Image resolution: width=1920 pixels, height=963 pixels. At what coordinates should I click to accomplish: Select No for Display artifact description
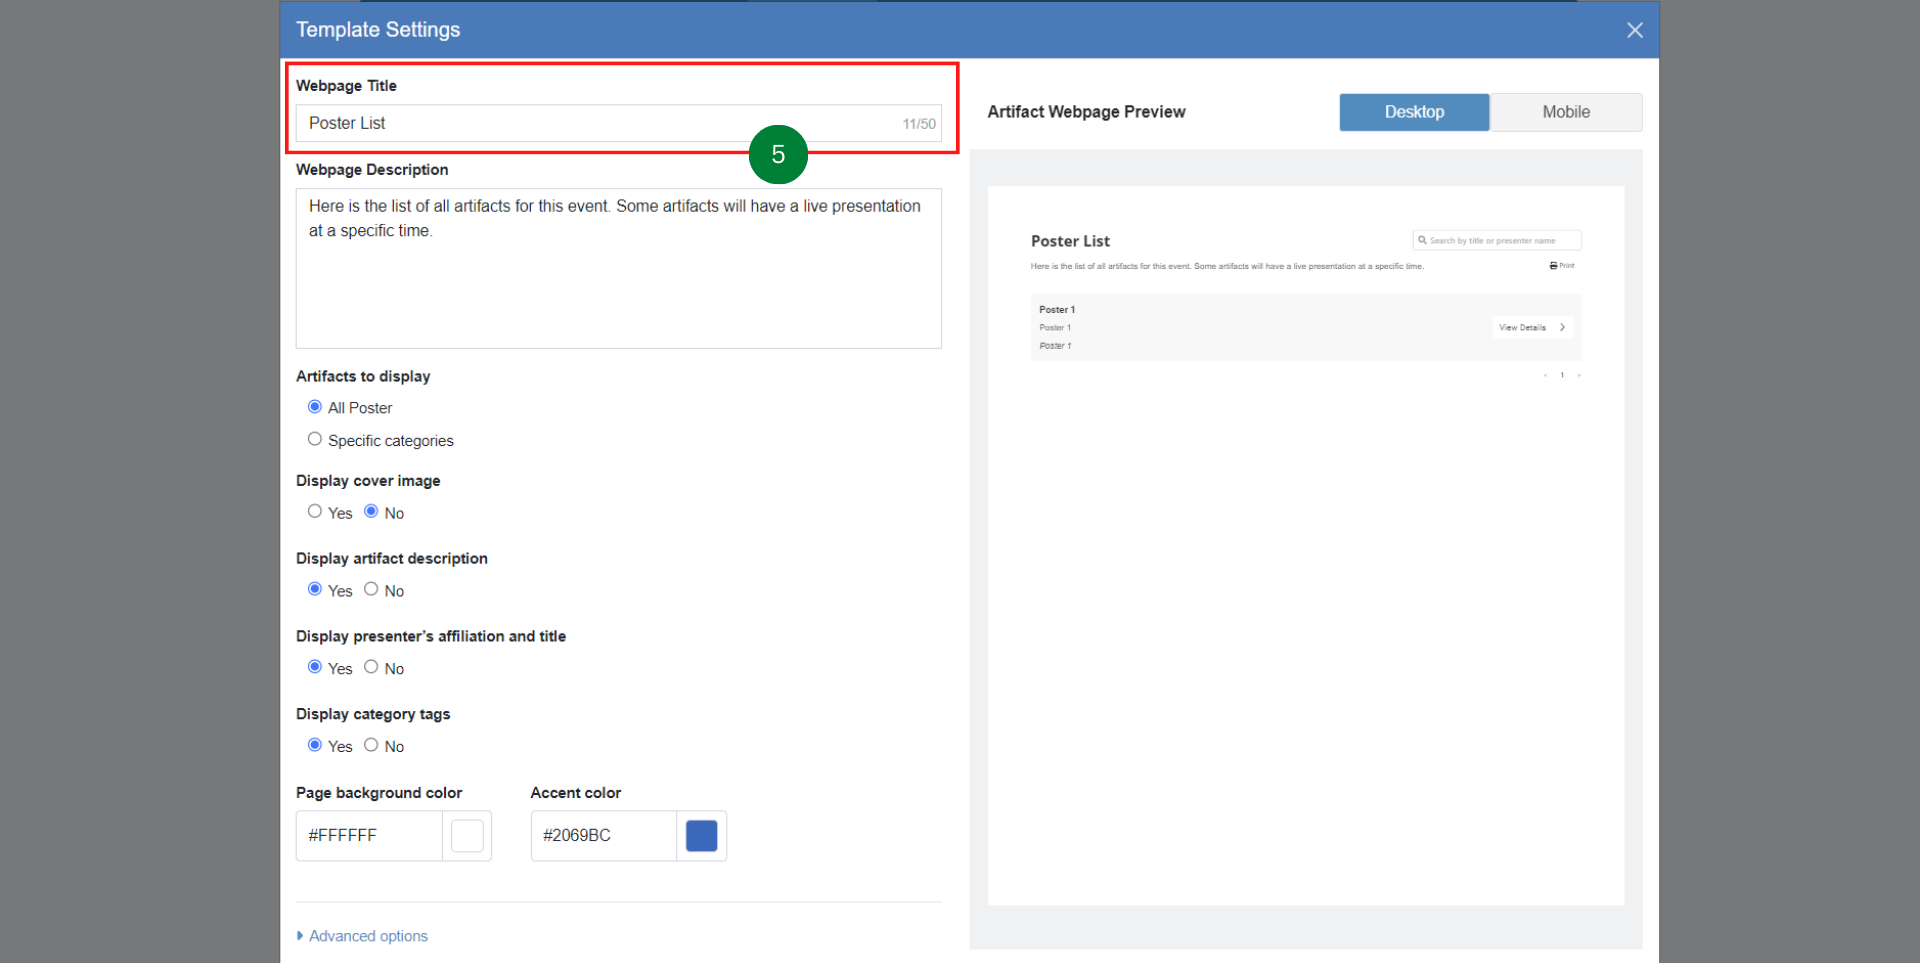[370, 589]
